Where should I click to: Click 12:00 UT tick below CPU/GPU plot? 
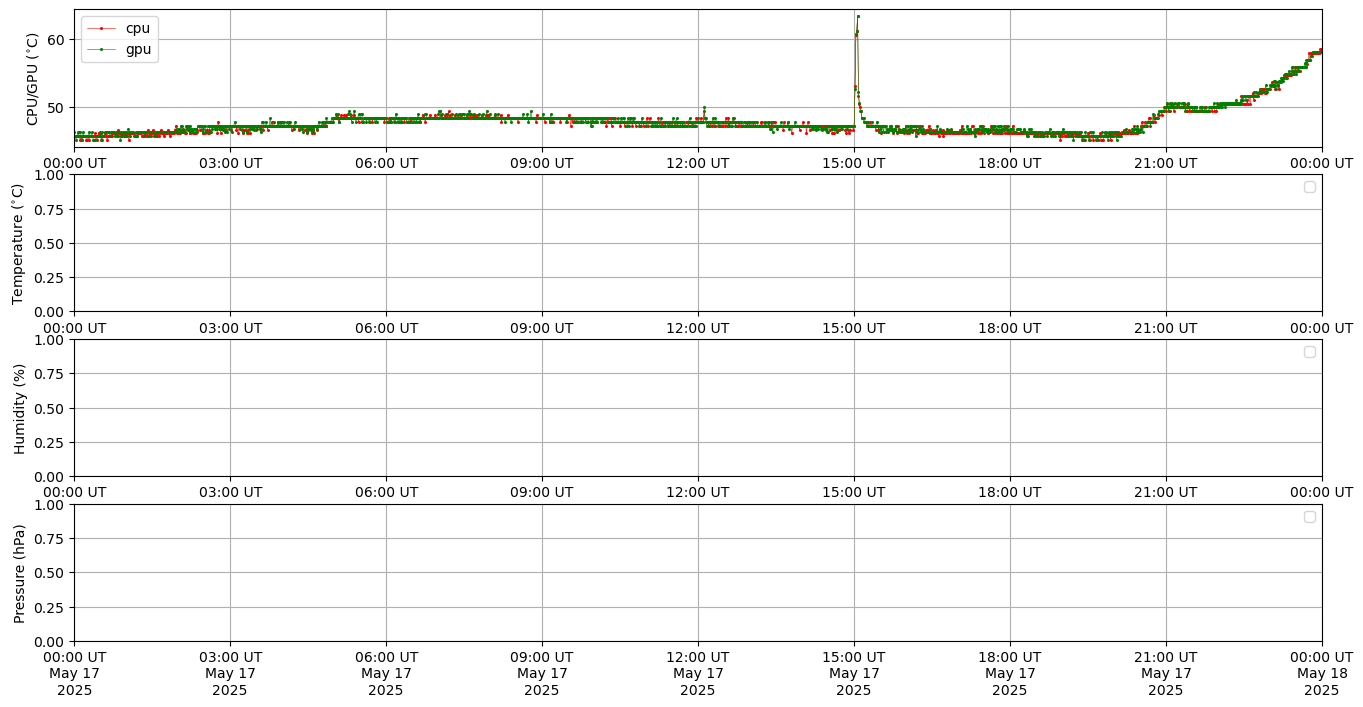[x=698, y=163]
